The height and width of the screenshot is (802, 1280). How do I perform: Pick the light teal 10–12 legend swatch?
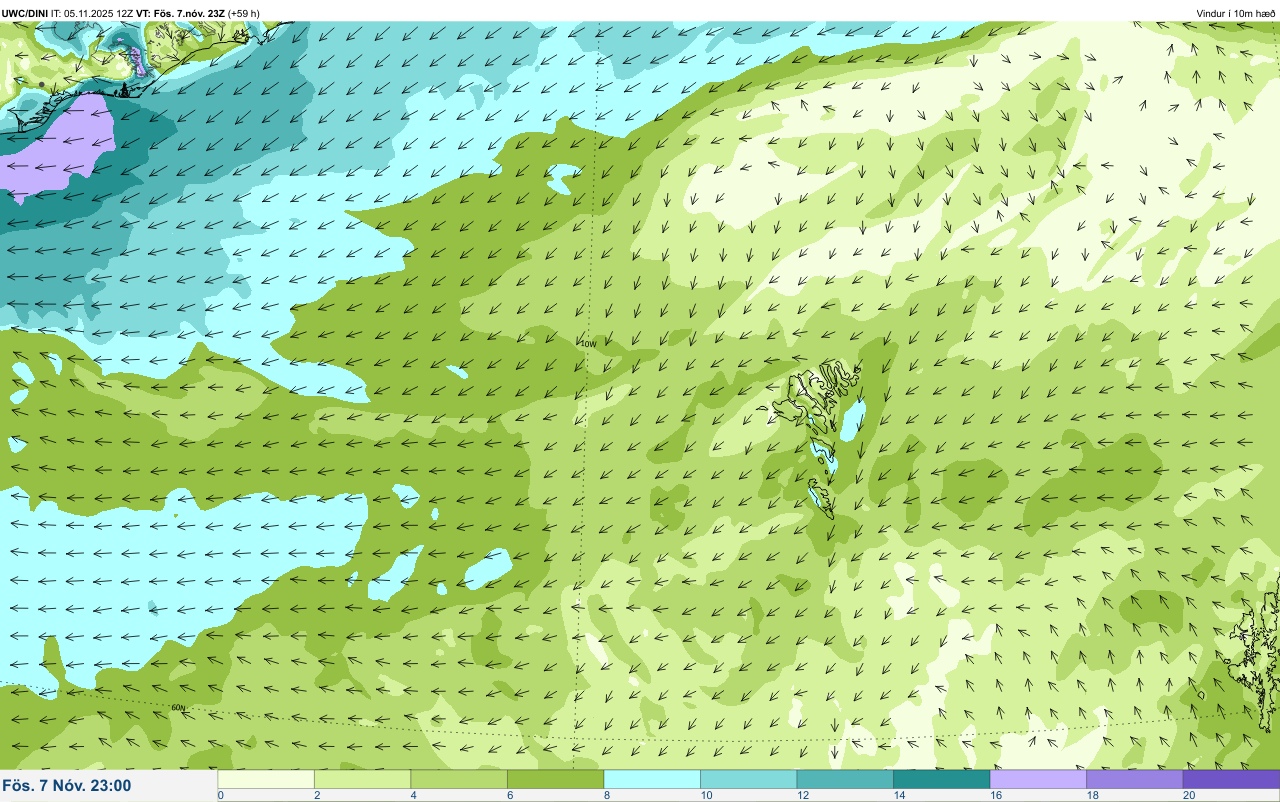(x=748, y=779)
